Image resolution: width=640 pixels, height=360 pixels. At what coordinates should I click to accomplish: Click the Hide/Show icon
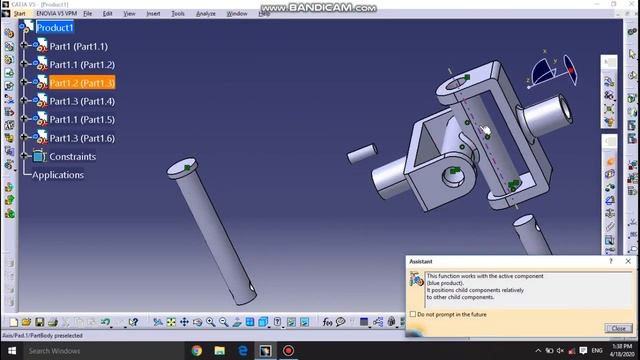click(291, 322)
